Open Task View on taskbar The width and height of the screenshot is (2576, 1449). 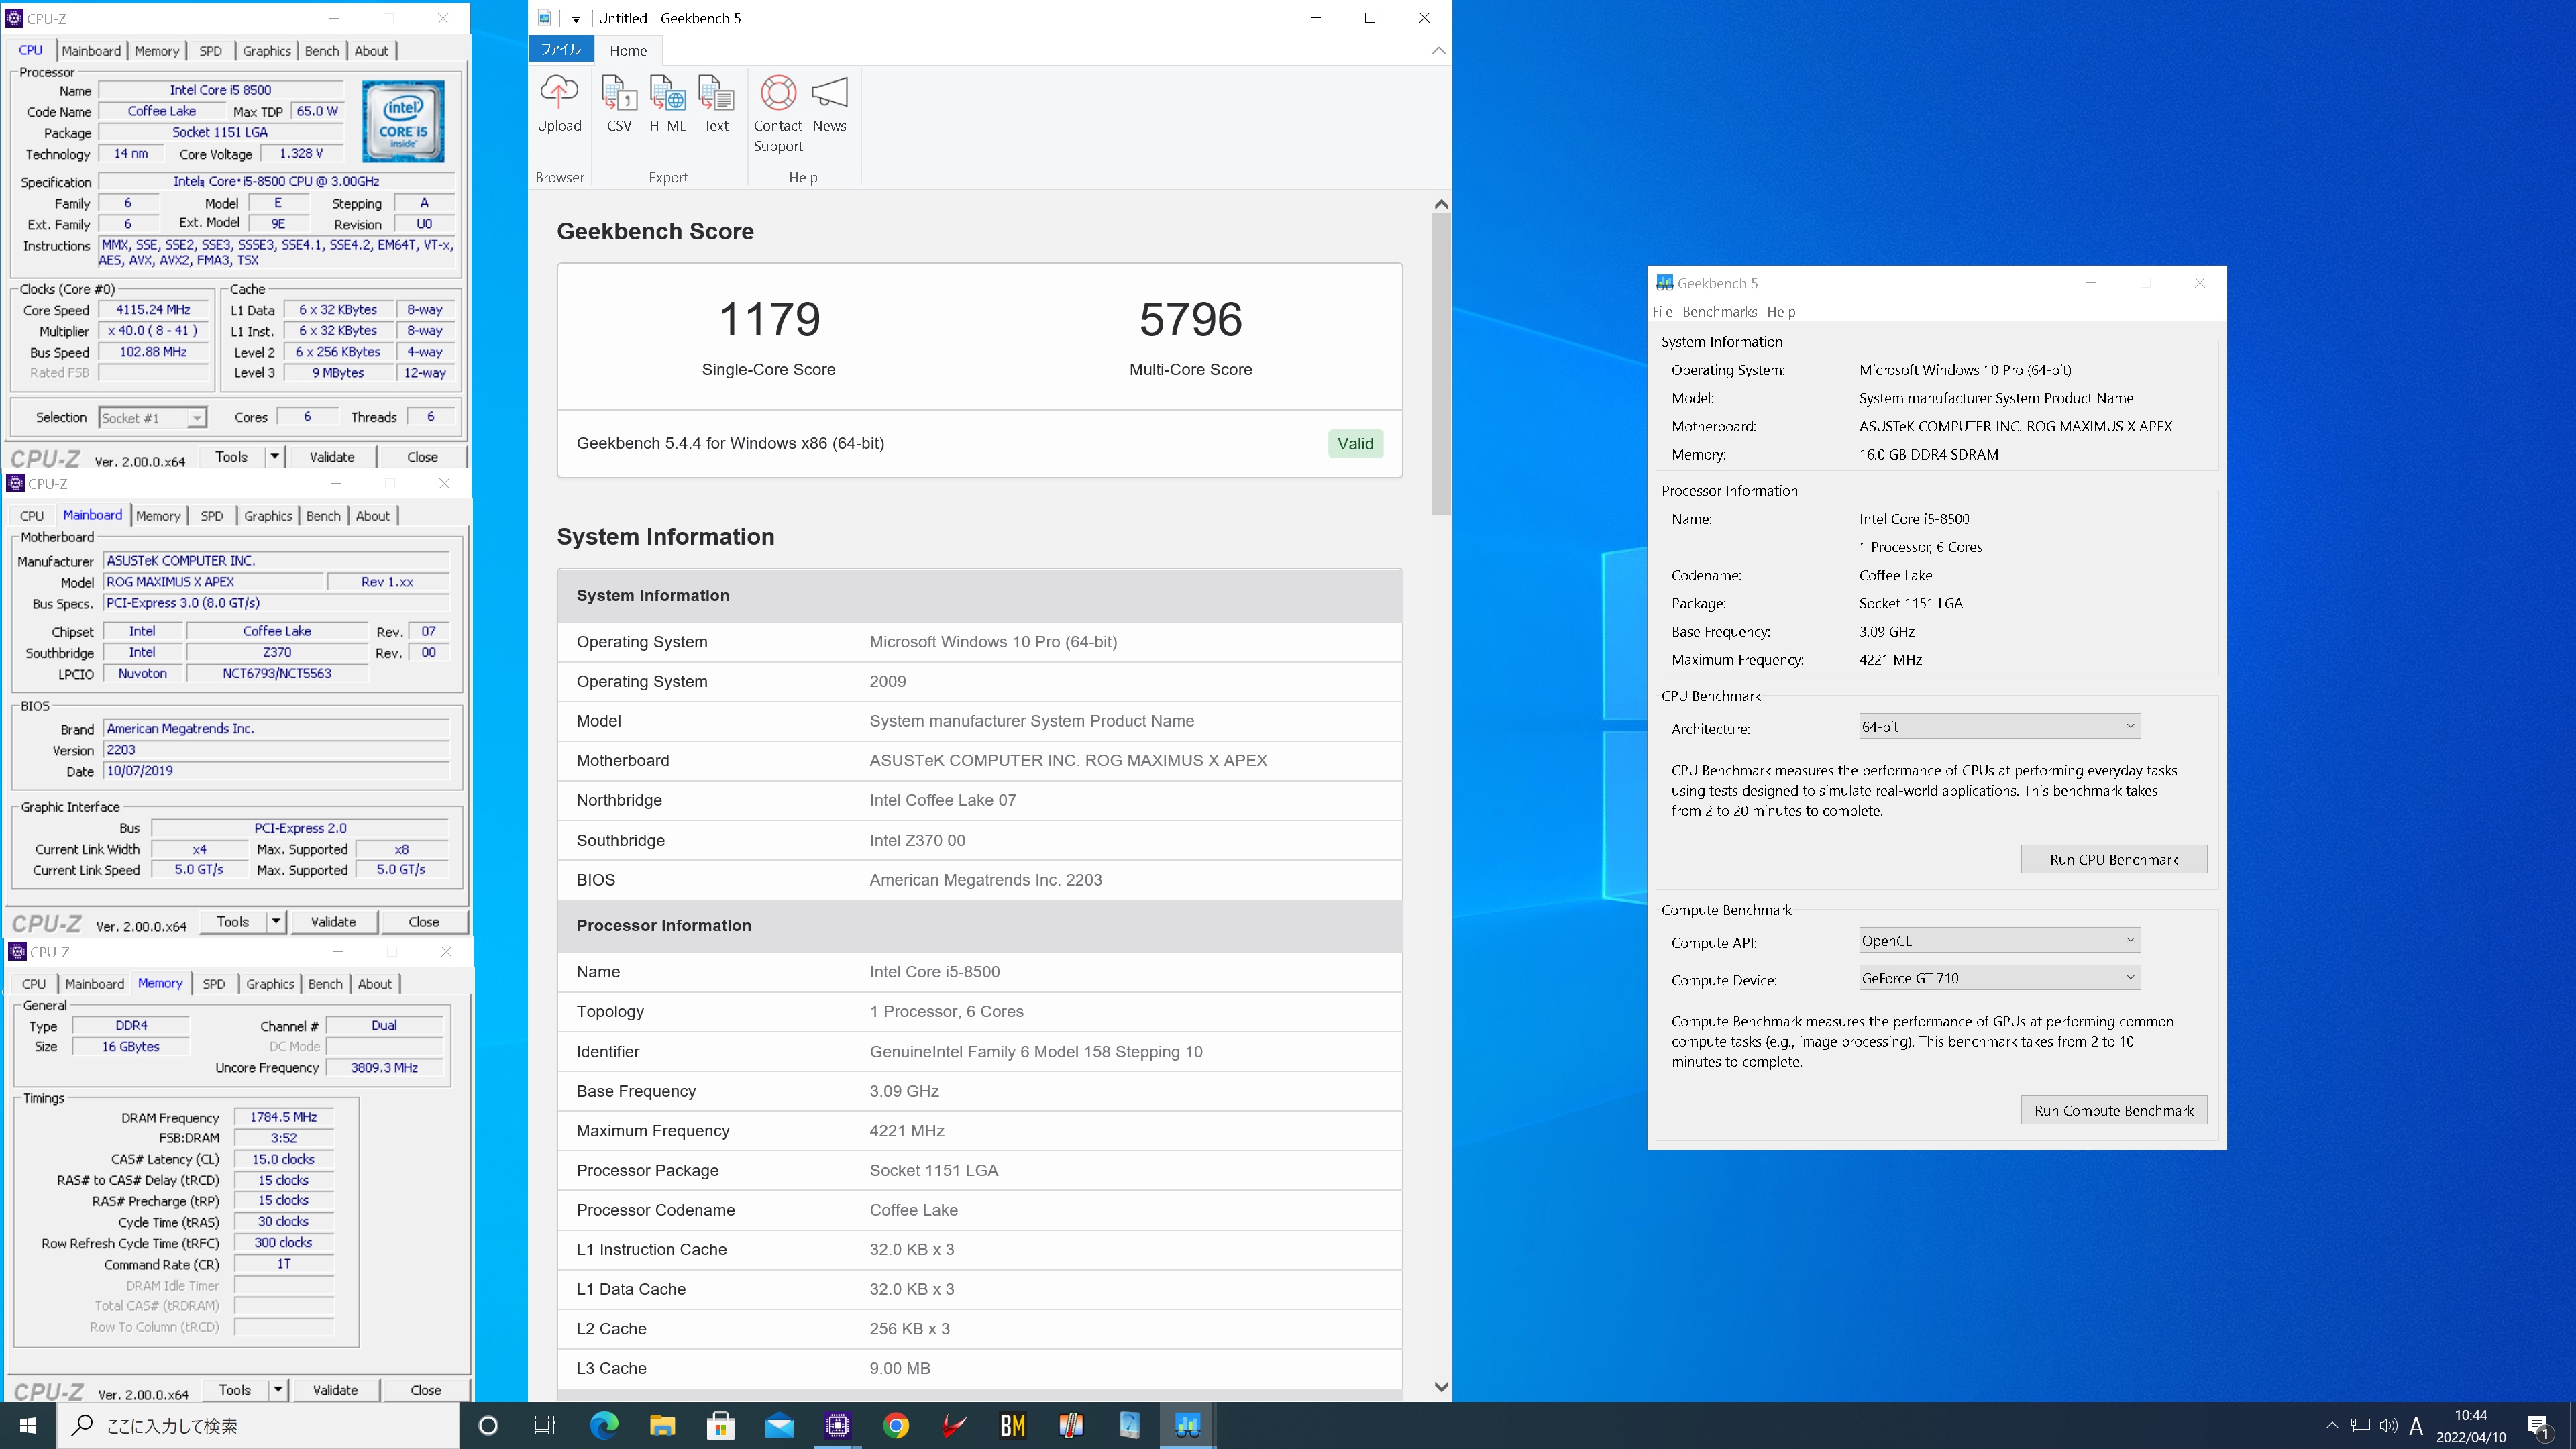[545, 1425]
